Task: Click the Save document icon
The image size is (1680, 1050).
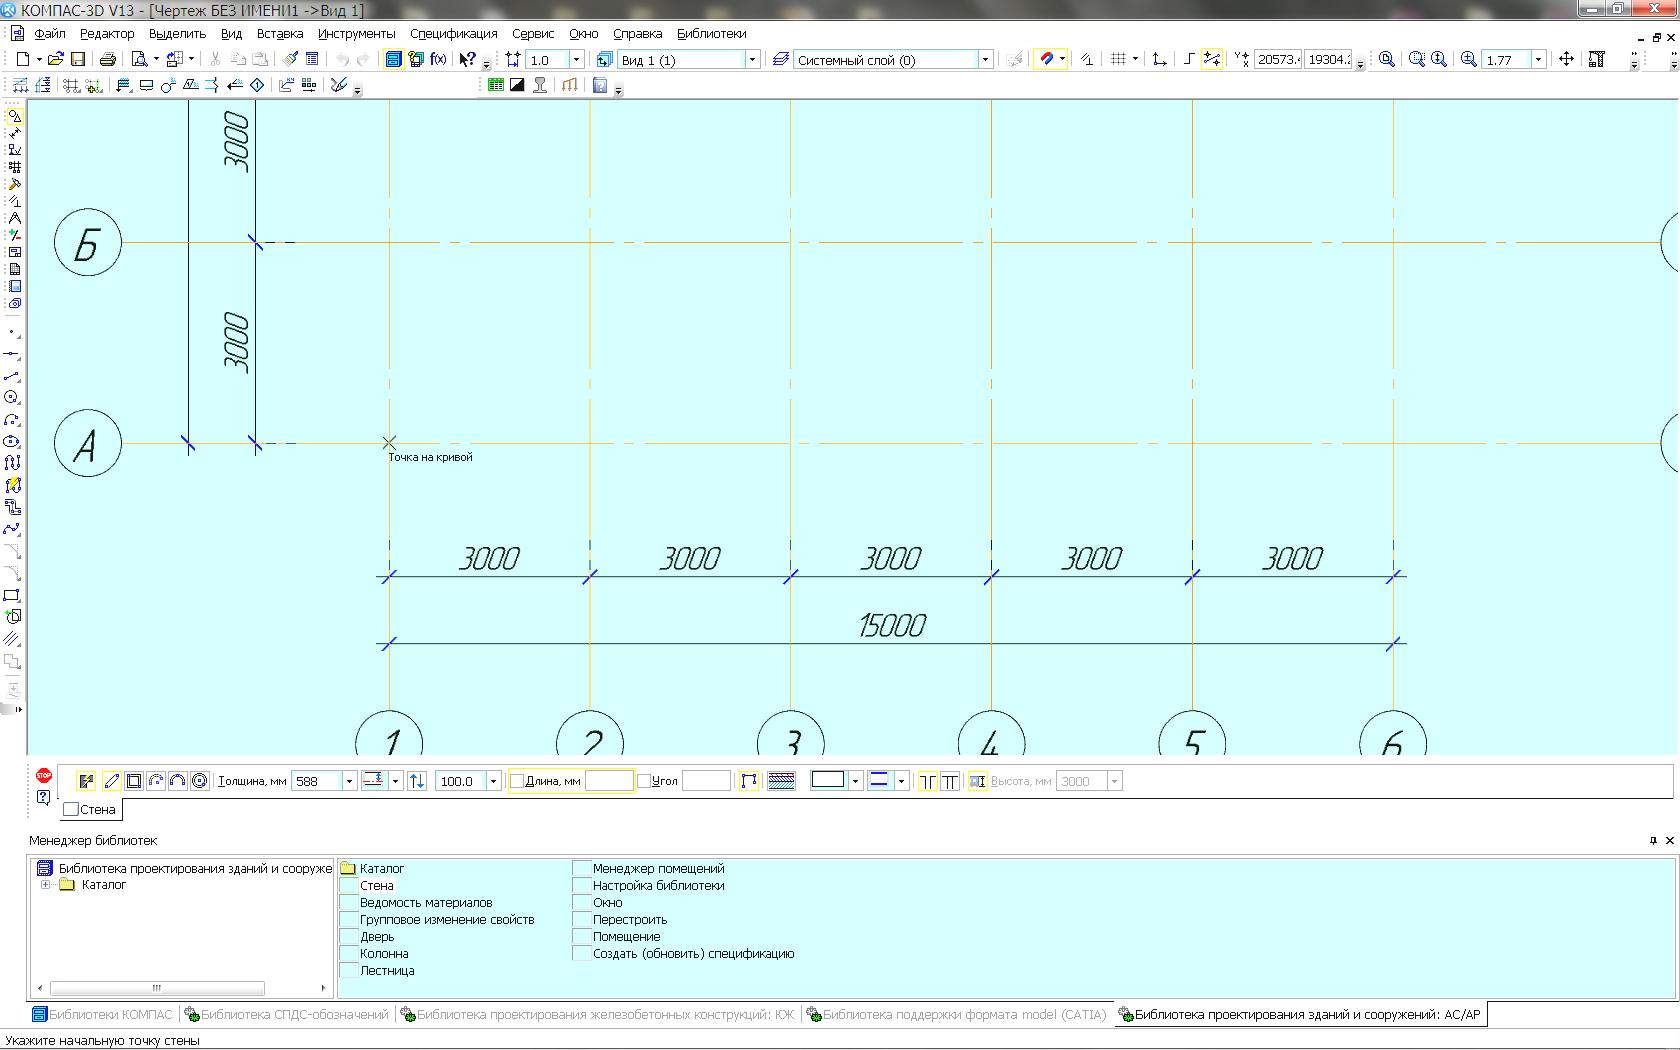Action: click(78, 60)
